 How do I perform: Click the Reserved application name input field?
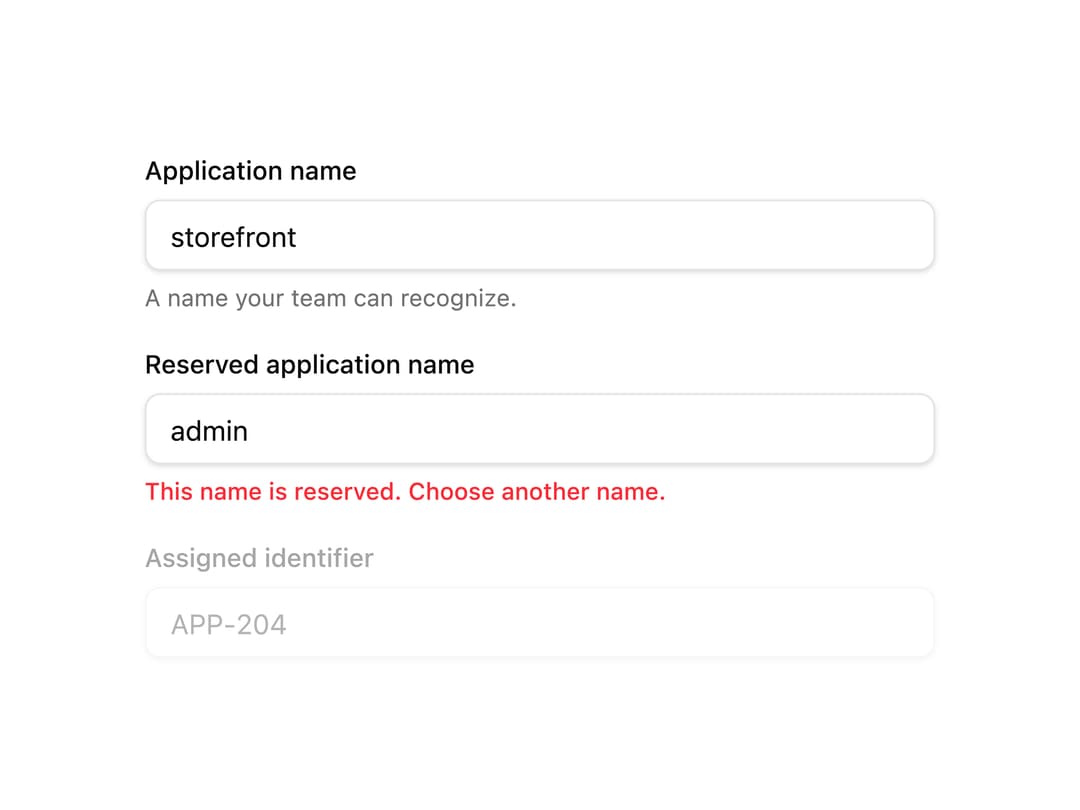click(x=539, y=429)
